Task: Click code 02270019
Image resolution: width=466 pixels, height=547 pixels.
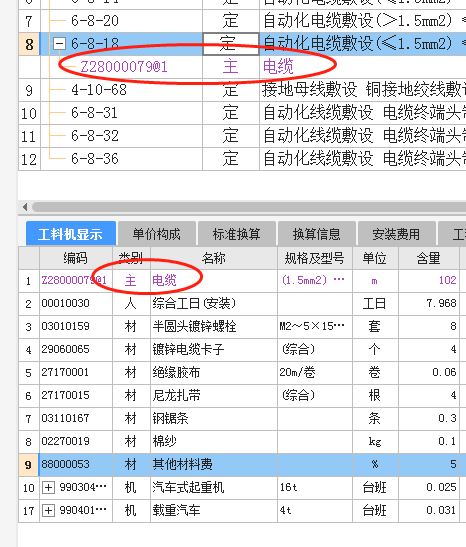Action: pyautogui.click(x=66, y=442)
